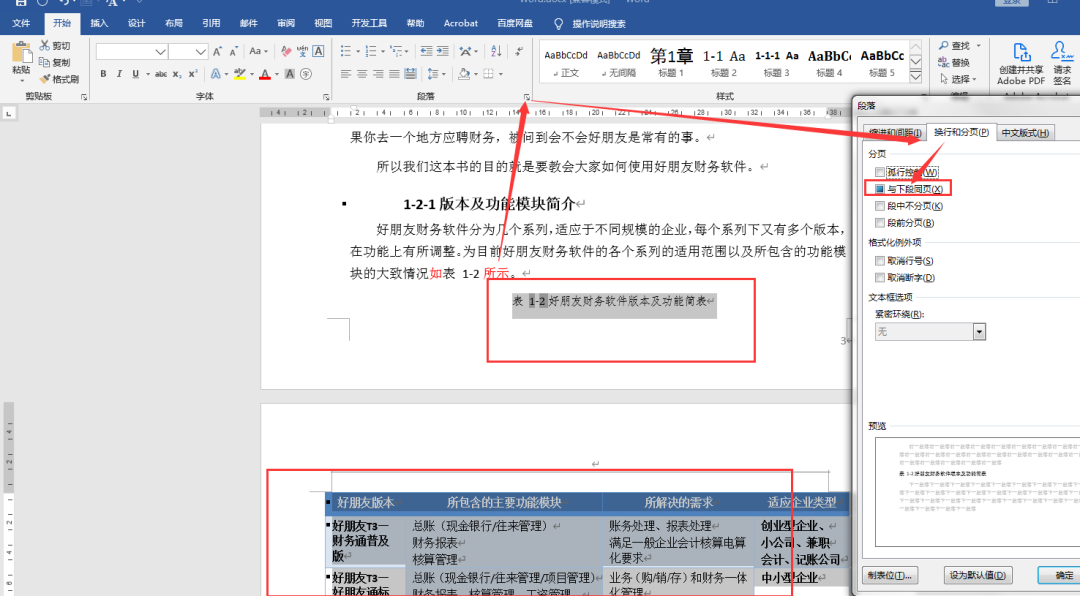Click the 制表位(T)... tabs button
Viewport: 1080px width, 596px height.
pyautogui.click(x=889, y=575)
